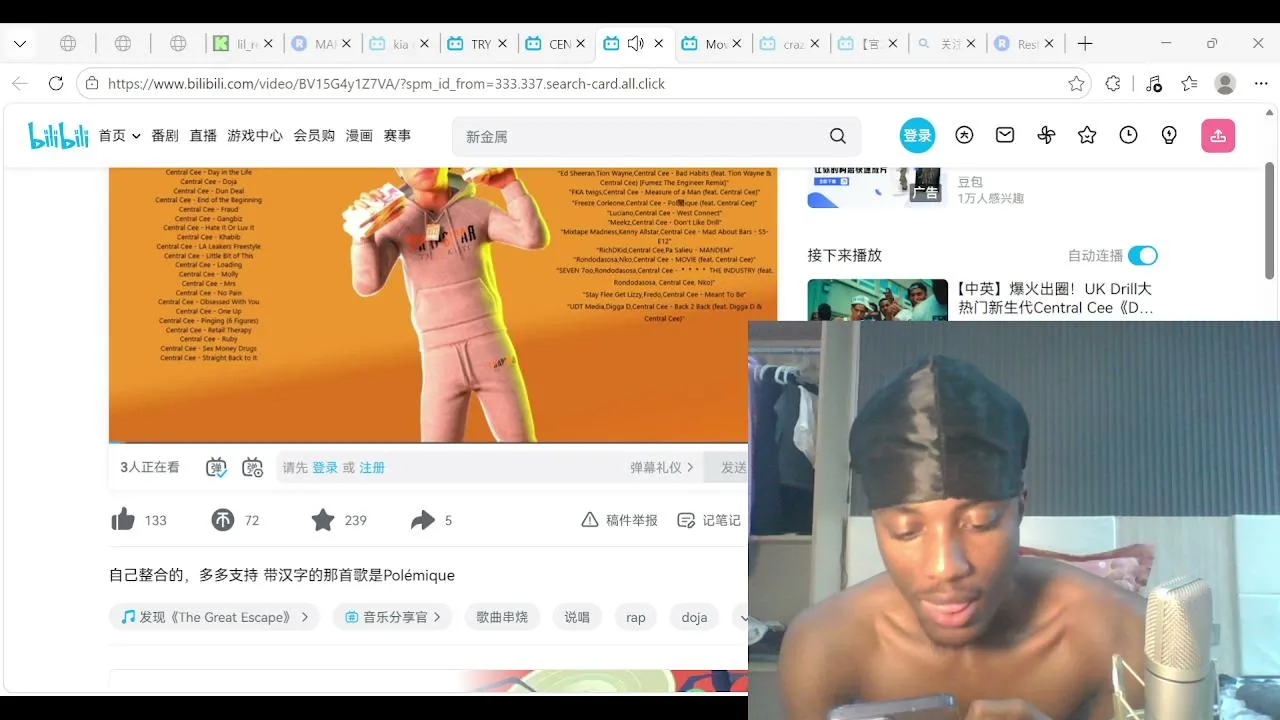Report the video via 稿件举报
Viewport: 1280px width, 720px height.
click(x=620, y=520)
